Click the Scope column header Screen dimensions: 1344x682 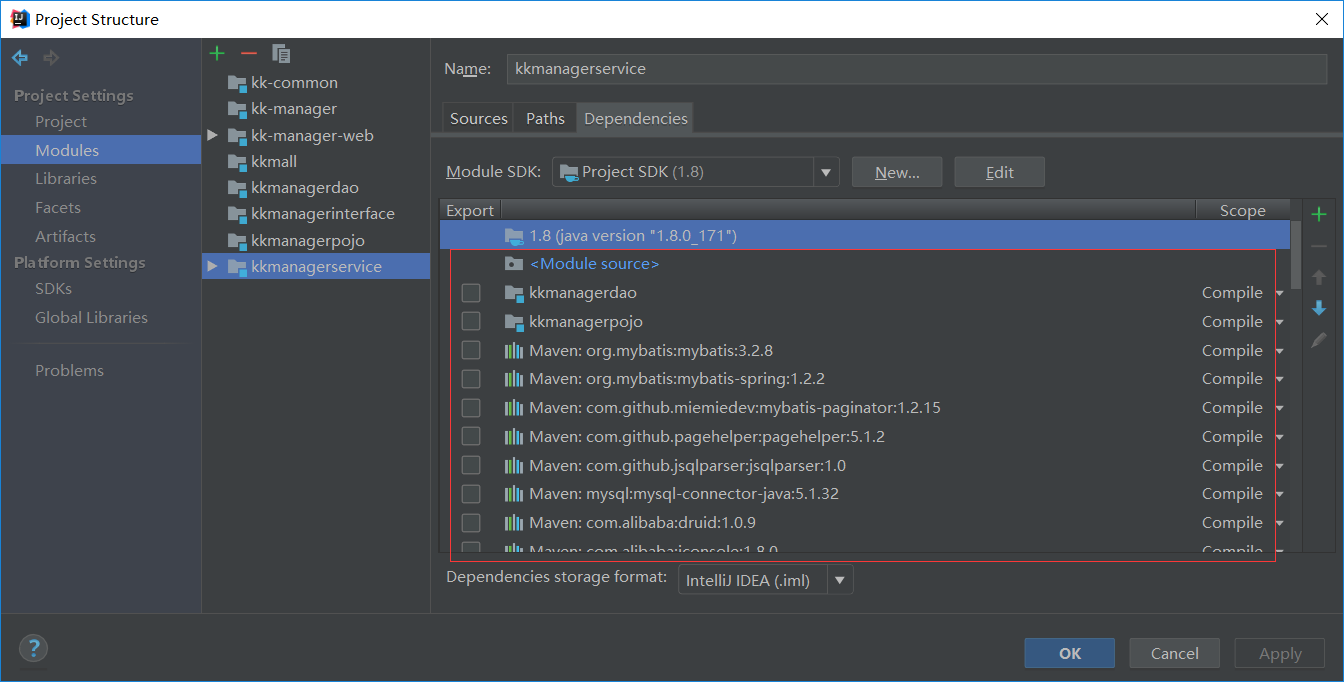coord(1242,210)
